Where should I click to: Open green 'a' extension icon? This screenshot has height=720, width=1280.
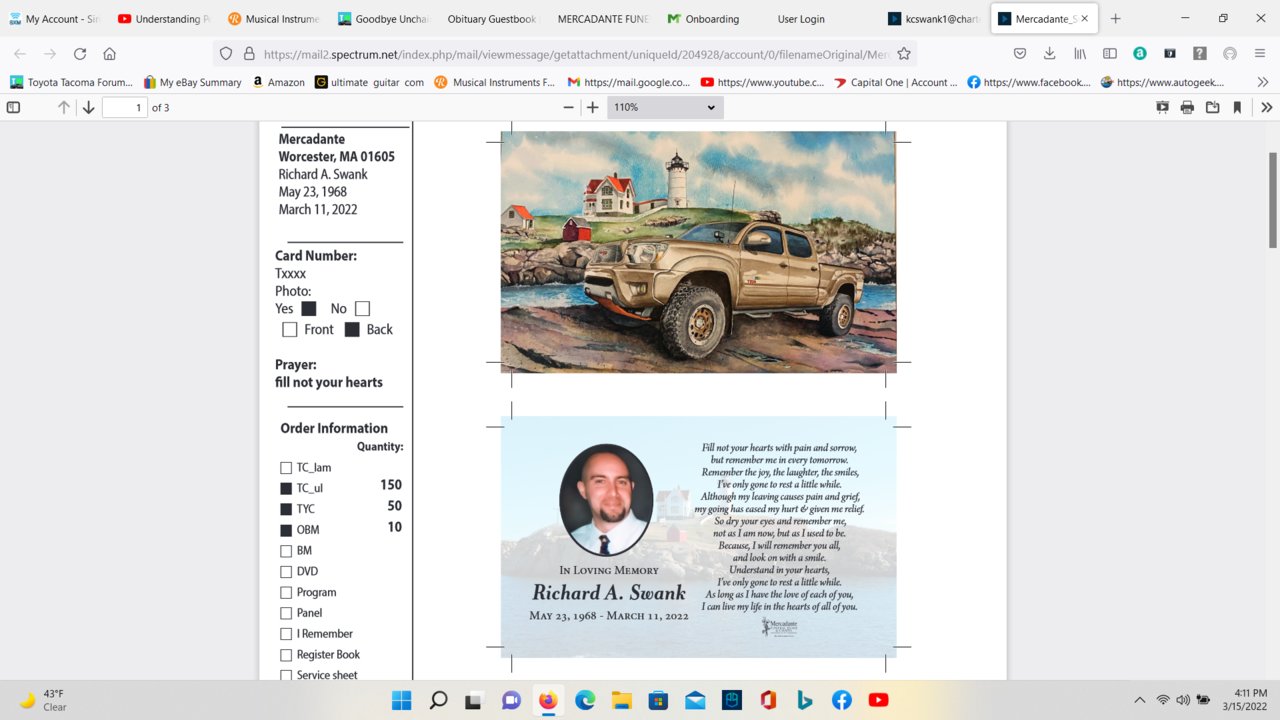[1139, 54]
